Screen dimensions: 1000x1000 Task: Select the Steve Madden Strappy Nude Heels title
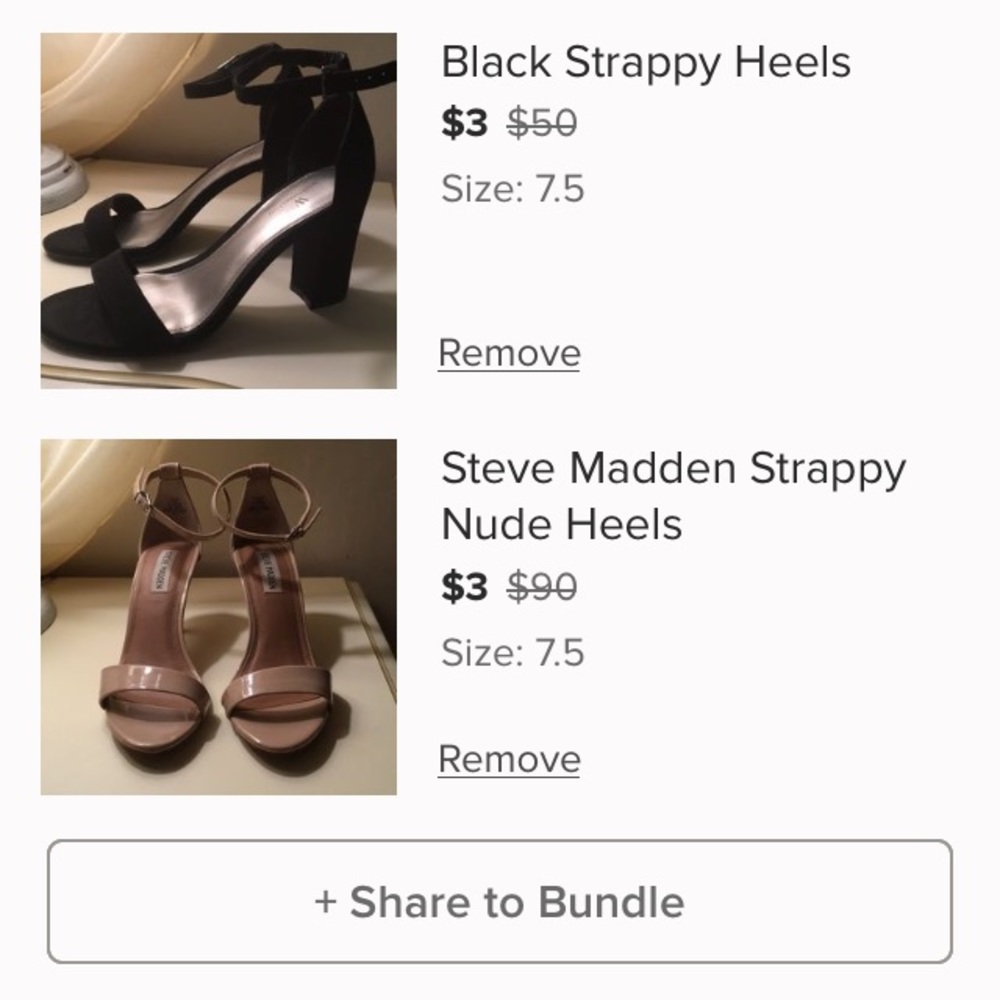coord(672,496)
